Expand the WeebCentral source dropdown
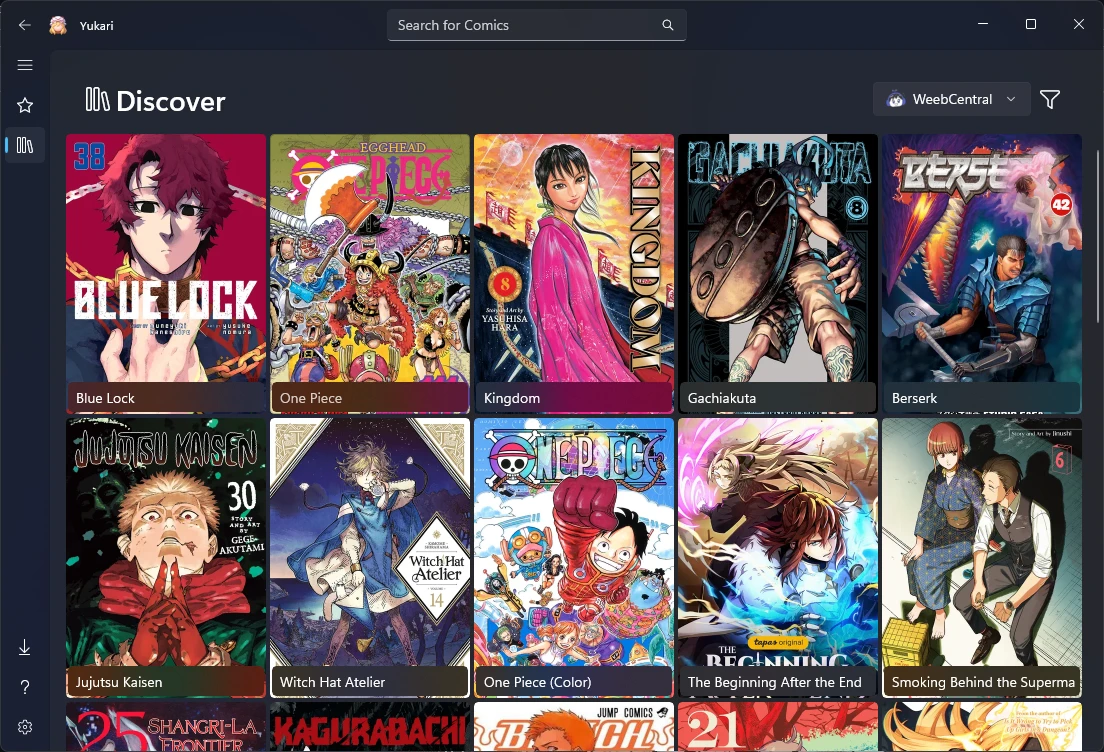Screen dimensions: 1104x752 [x=951, y=99]
